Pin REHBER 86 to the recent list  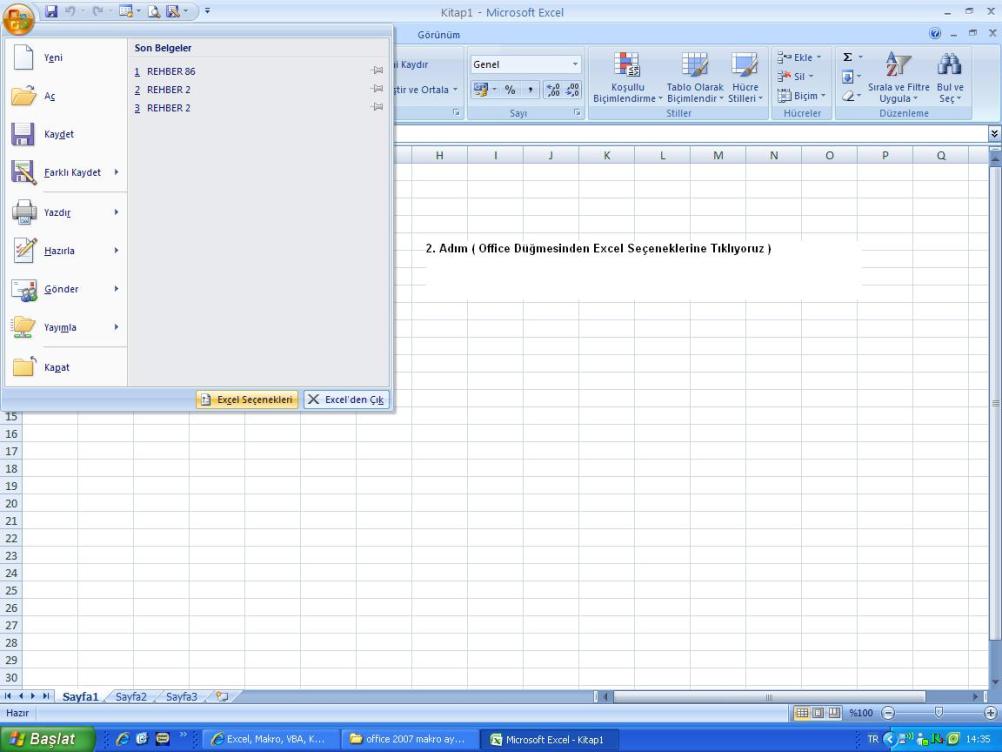coord(378,71)
